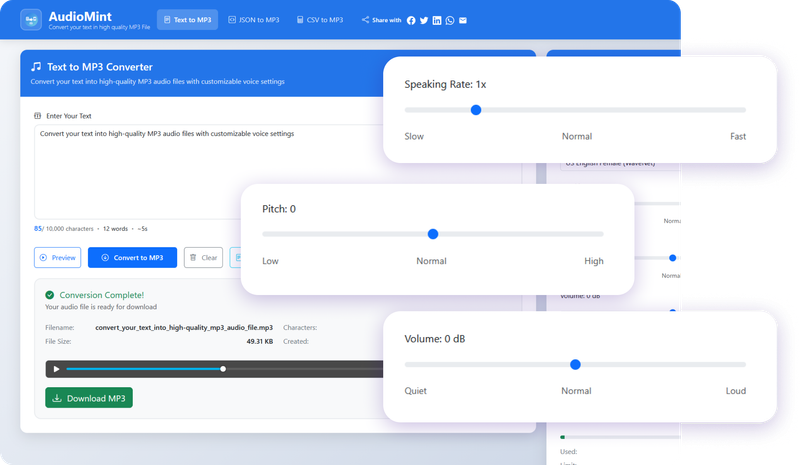Click the green Conversion Complete checkmark icon
This screenshot has height=465, width=800.
click(50, 295)
